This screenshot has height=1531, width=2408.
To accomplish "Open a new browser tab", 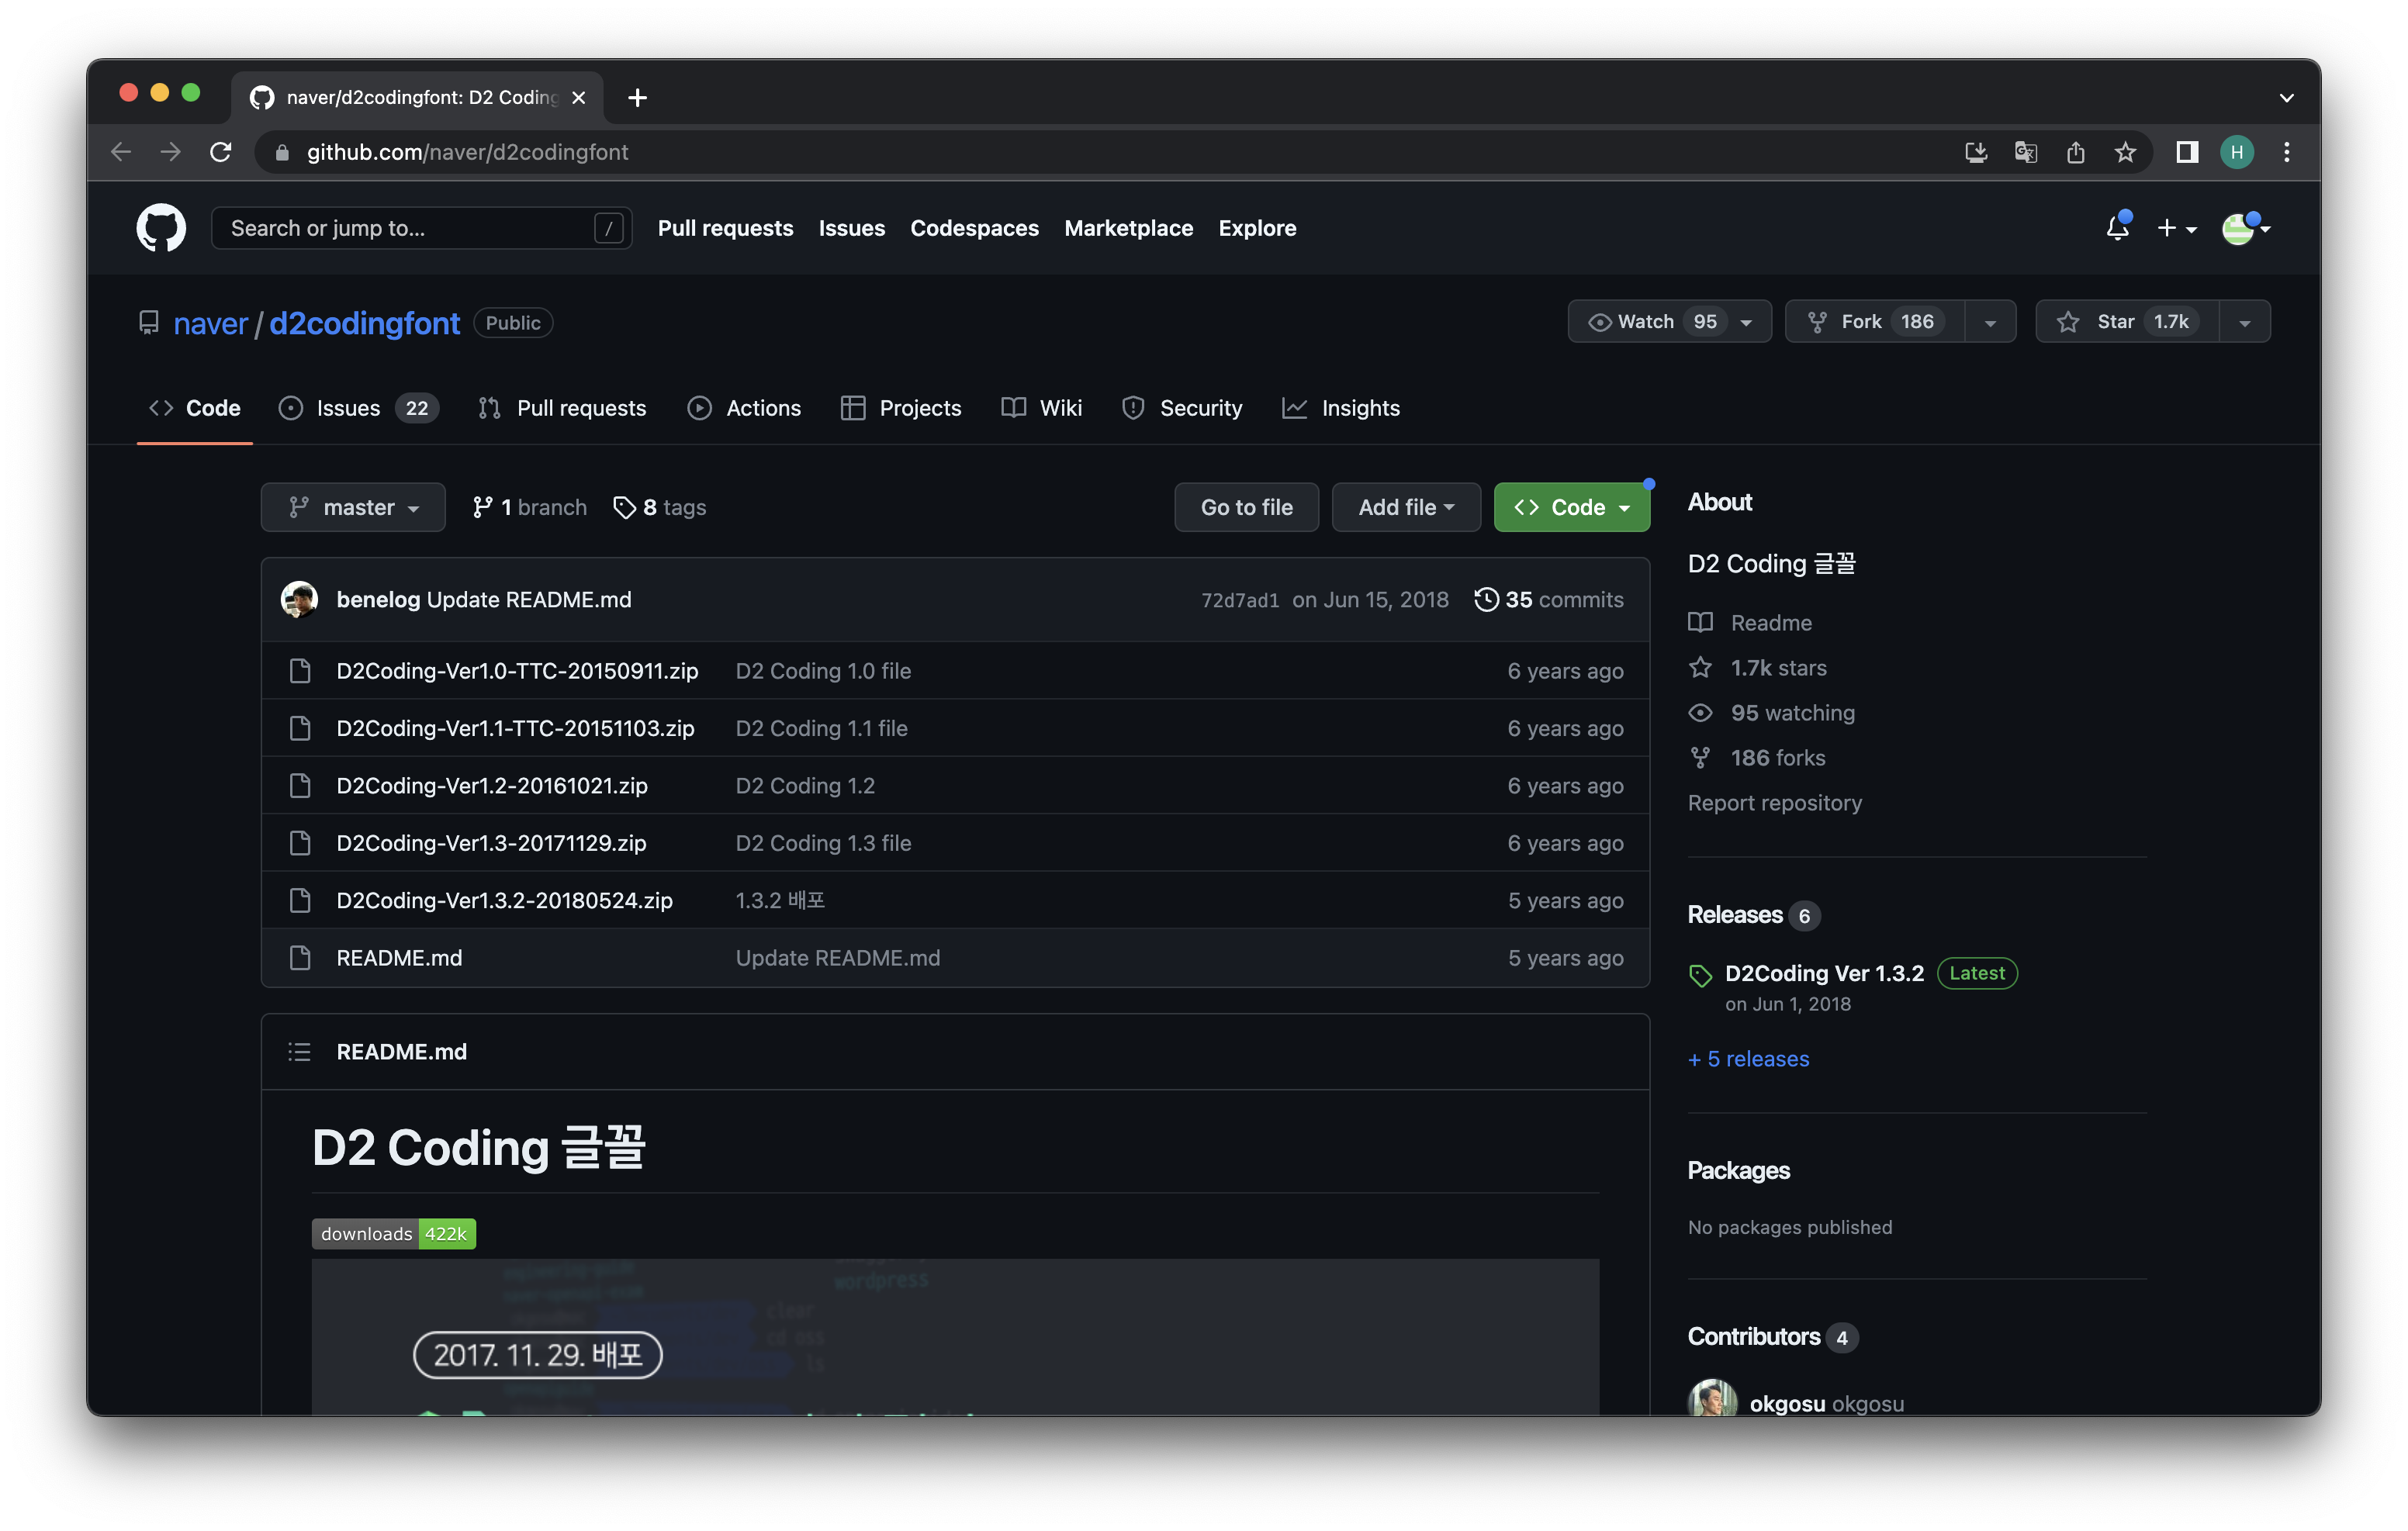I will 637,97.
